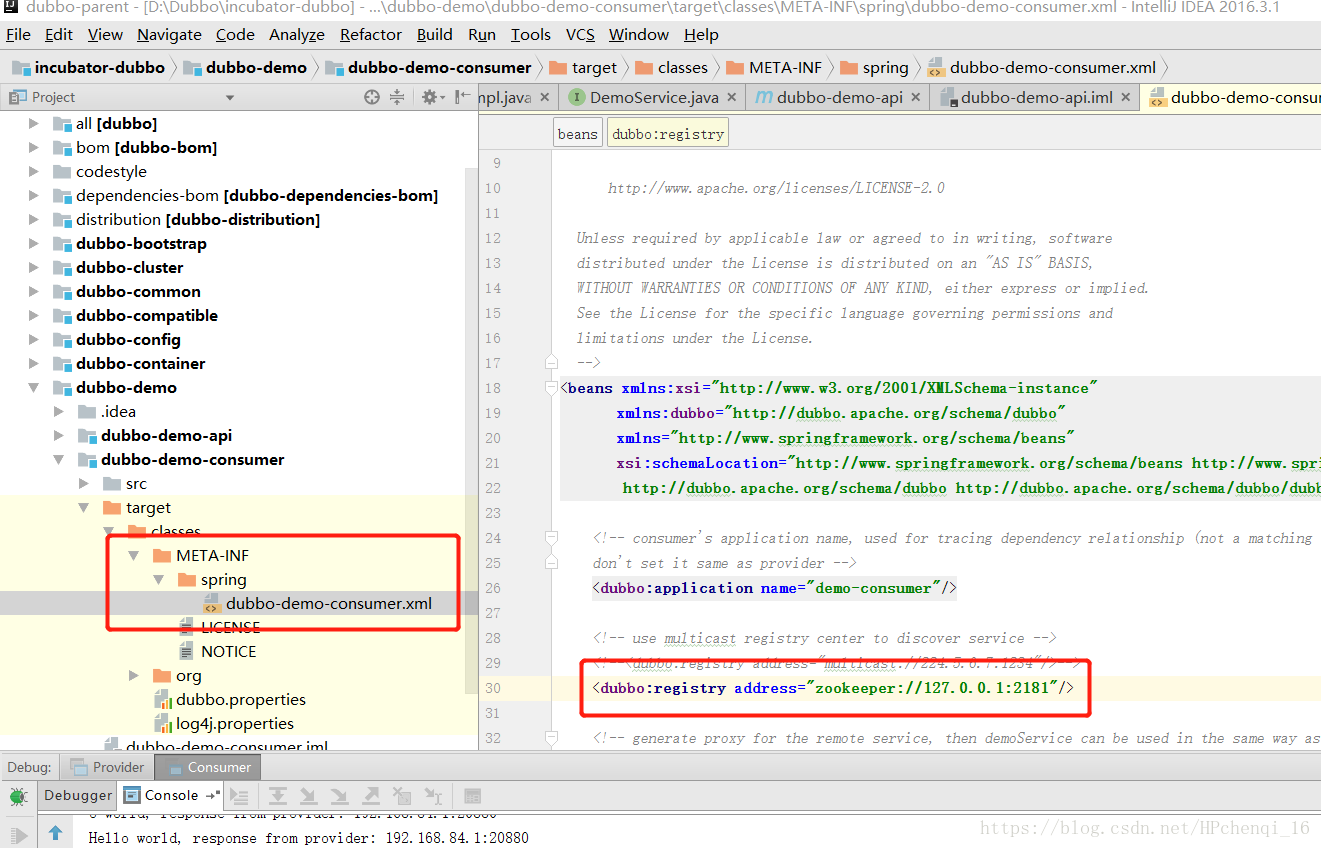Expand the src folder node
This screenshot has width=1321, height=848.
(x=85, y=484)
